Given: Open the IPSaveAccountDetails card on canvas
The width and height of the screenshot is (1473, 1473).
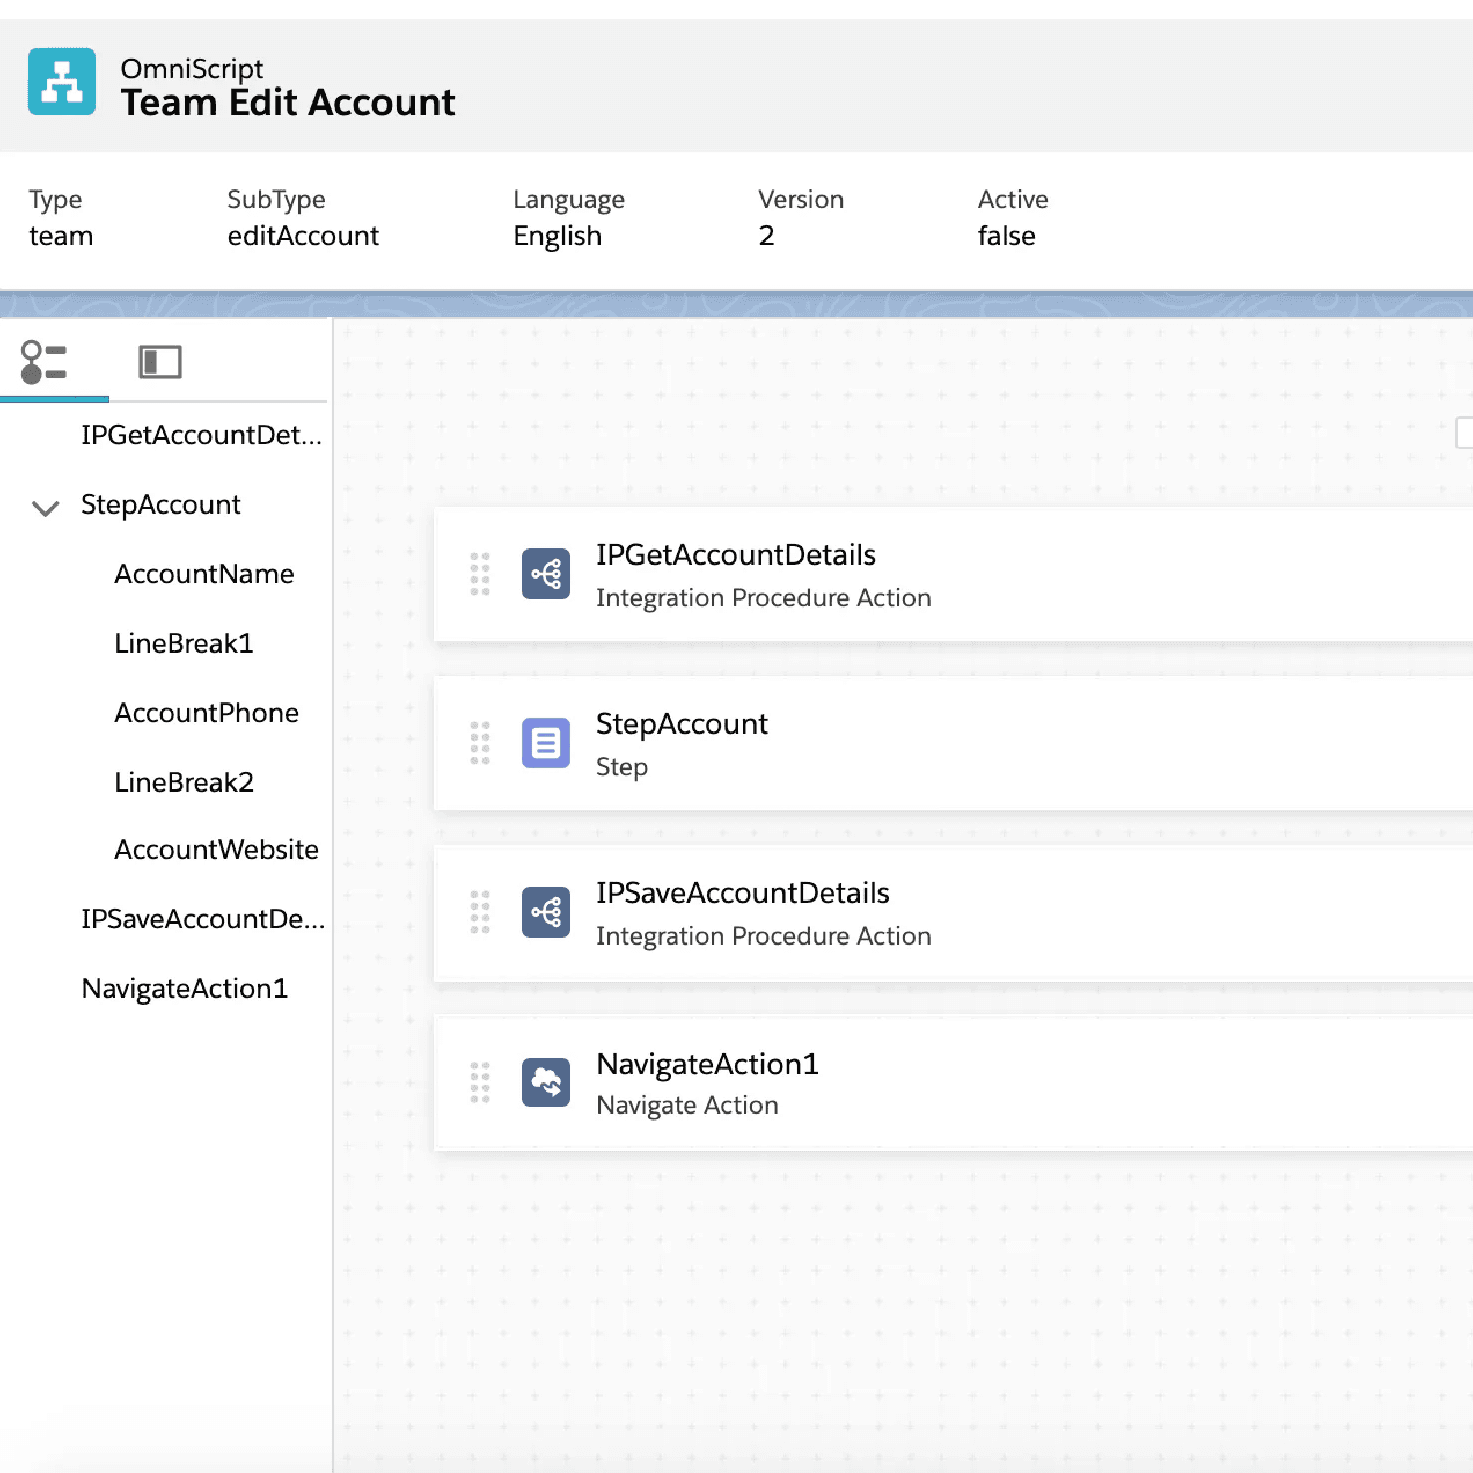Looking at the screenshot, I should pyautogui.click(x=953, y=912).
